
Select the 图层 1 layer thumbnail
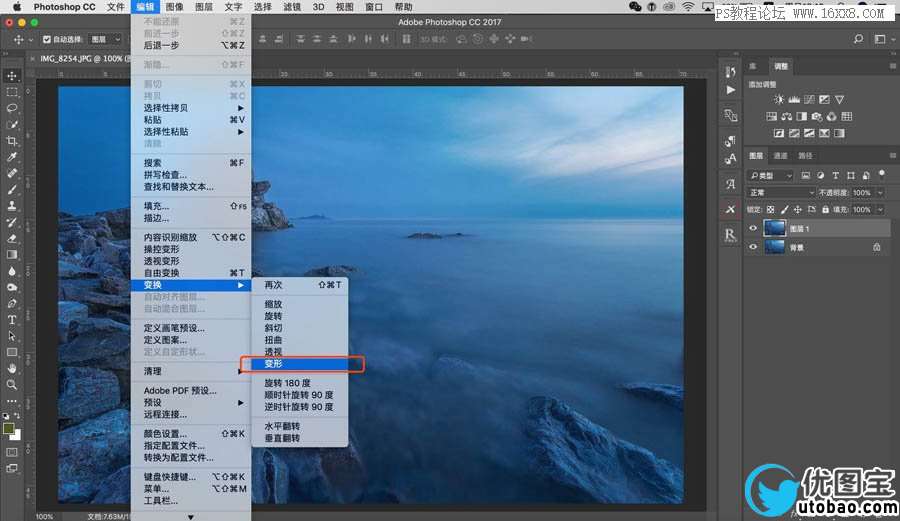774,228
